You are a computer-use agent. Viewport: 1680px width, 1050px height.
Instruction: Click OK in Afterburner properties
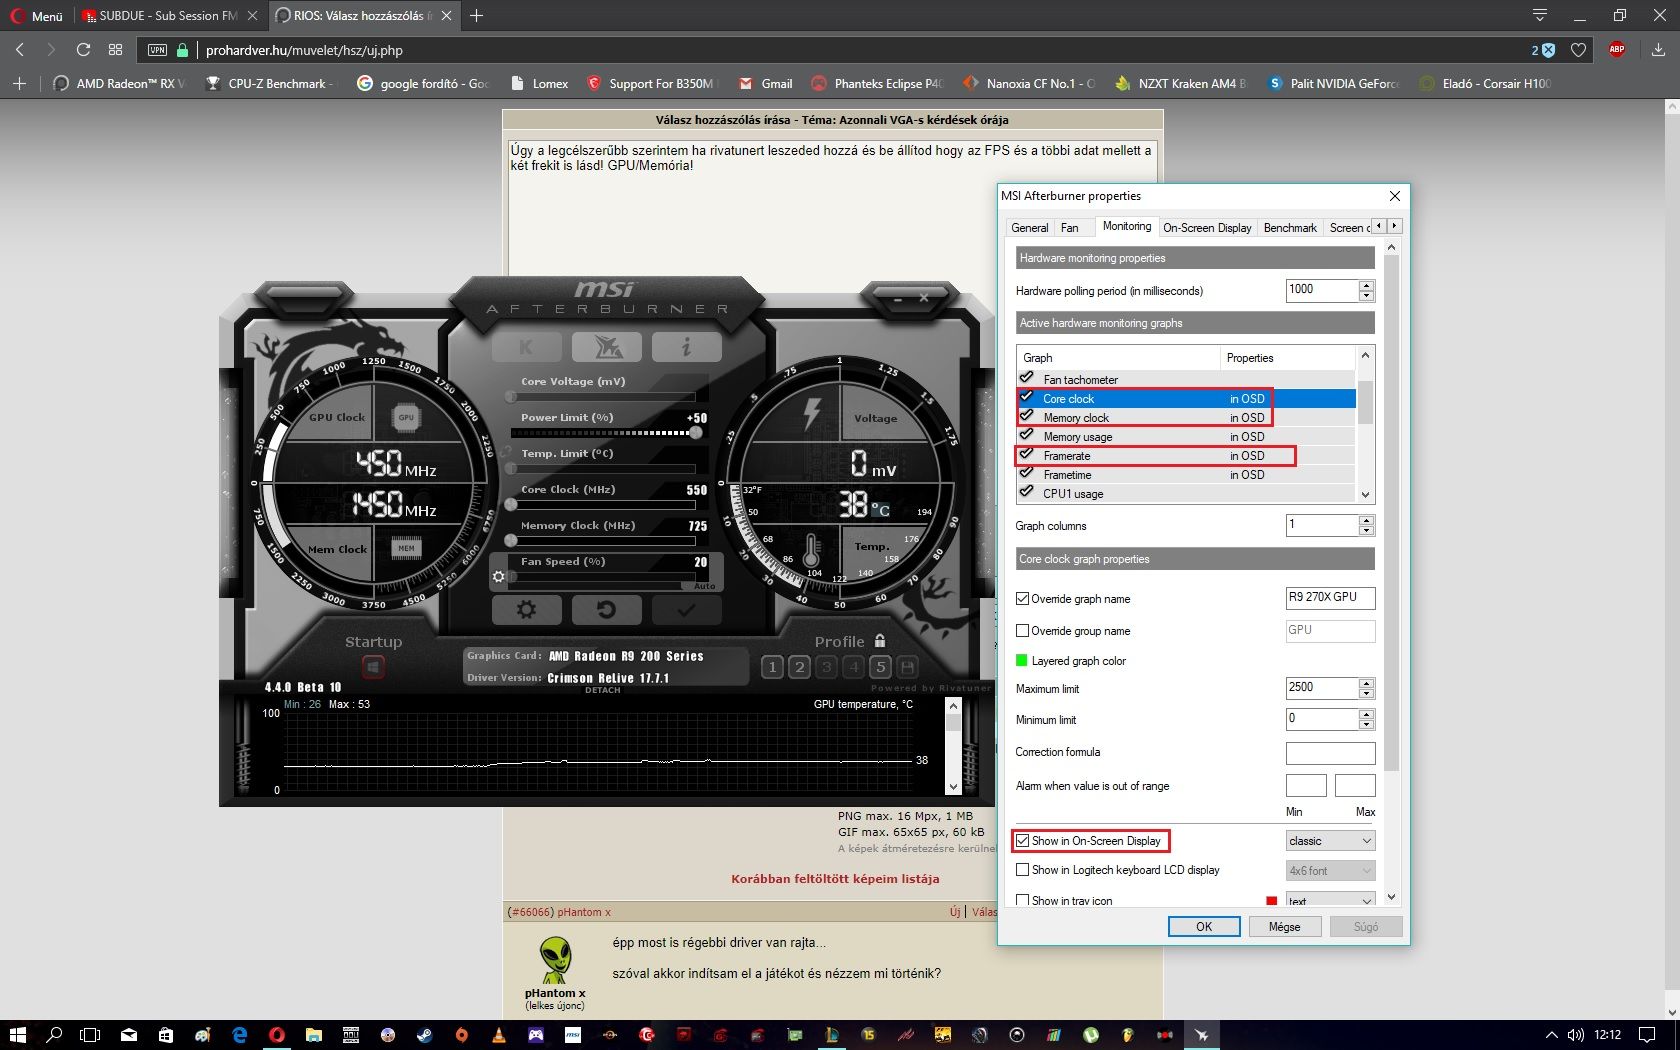pyautogui.click(x=1204, y=927)
